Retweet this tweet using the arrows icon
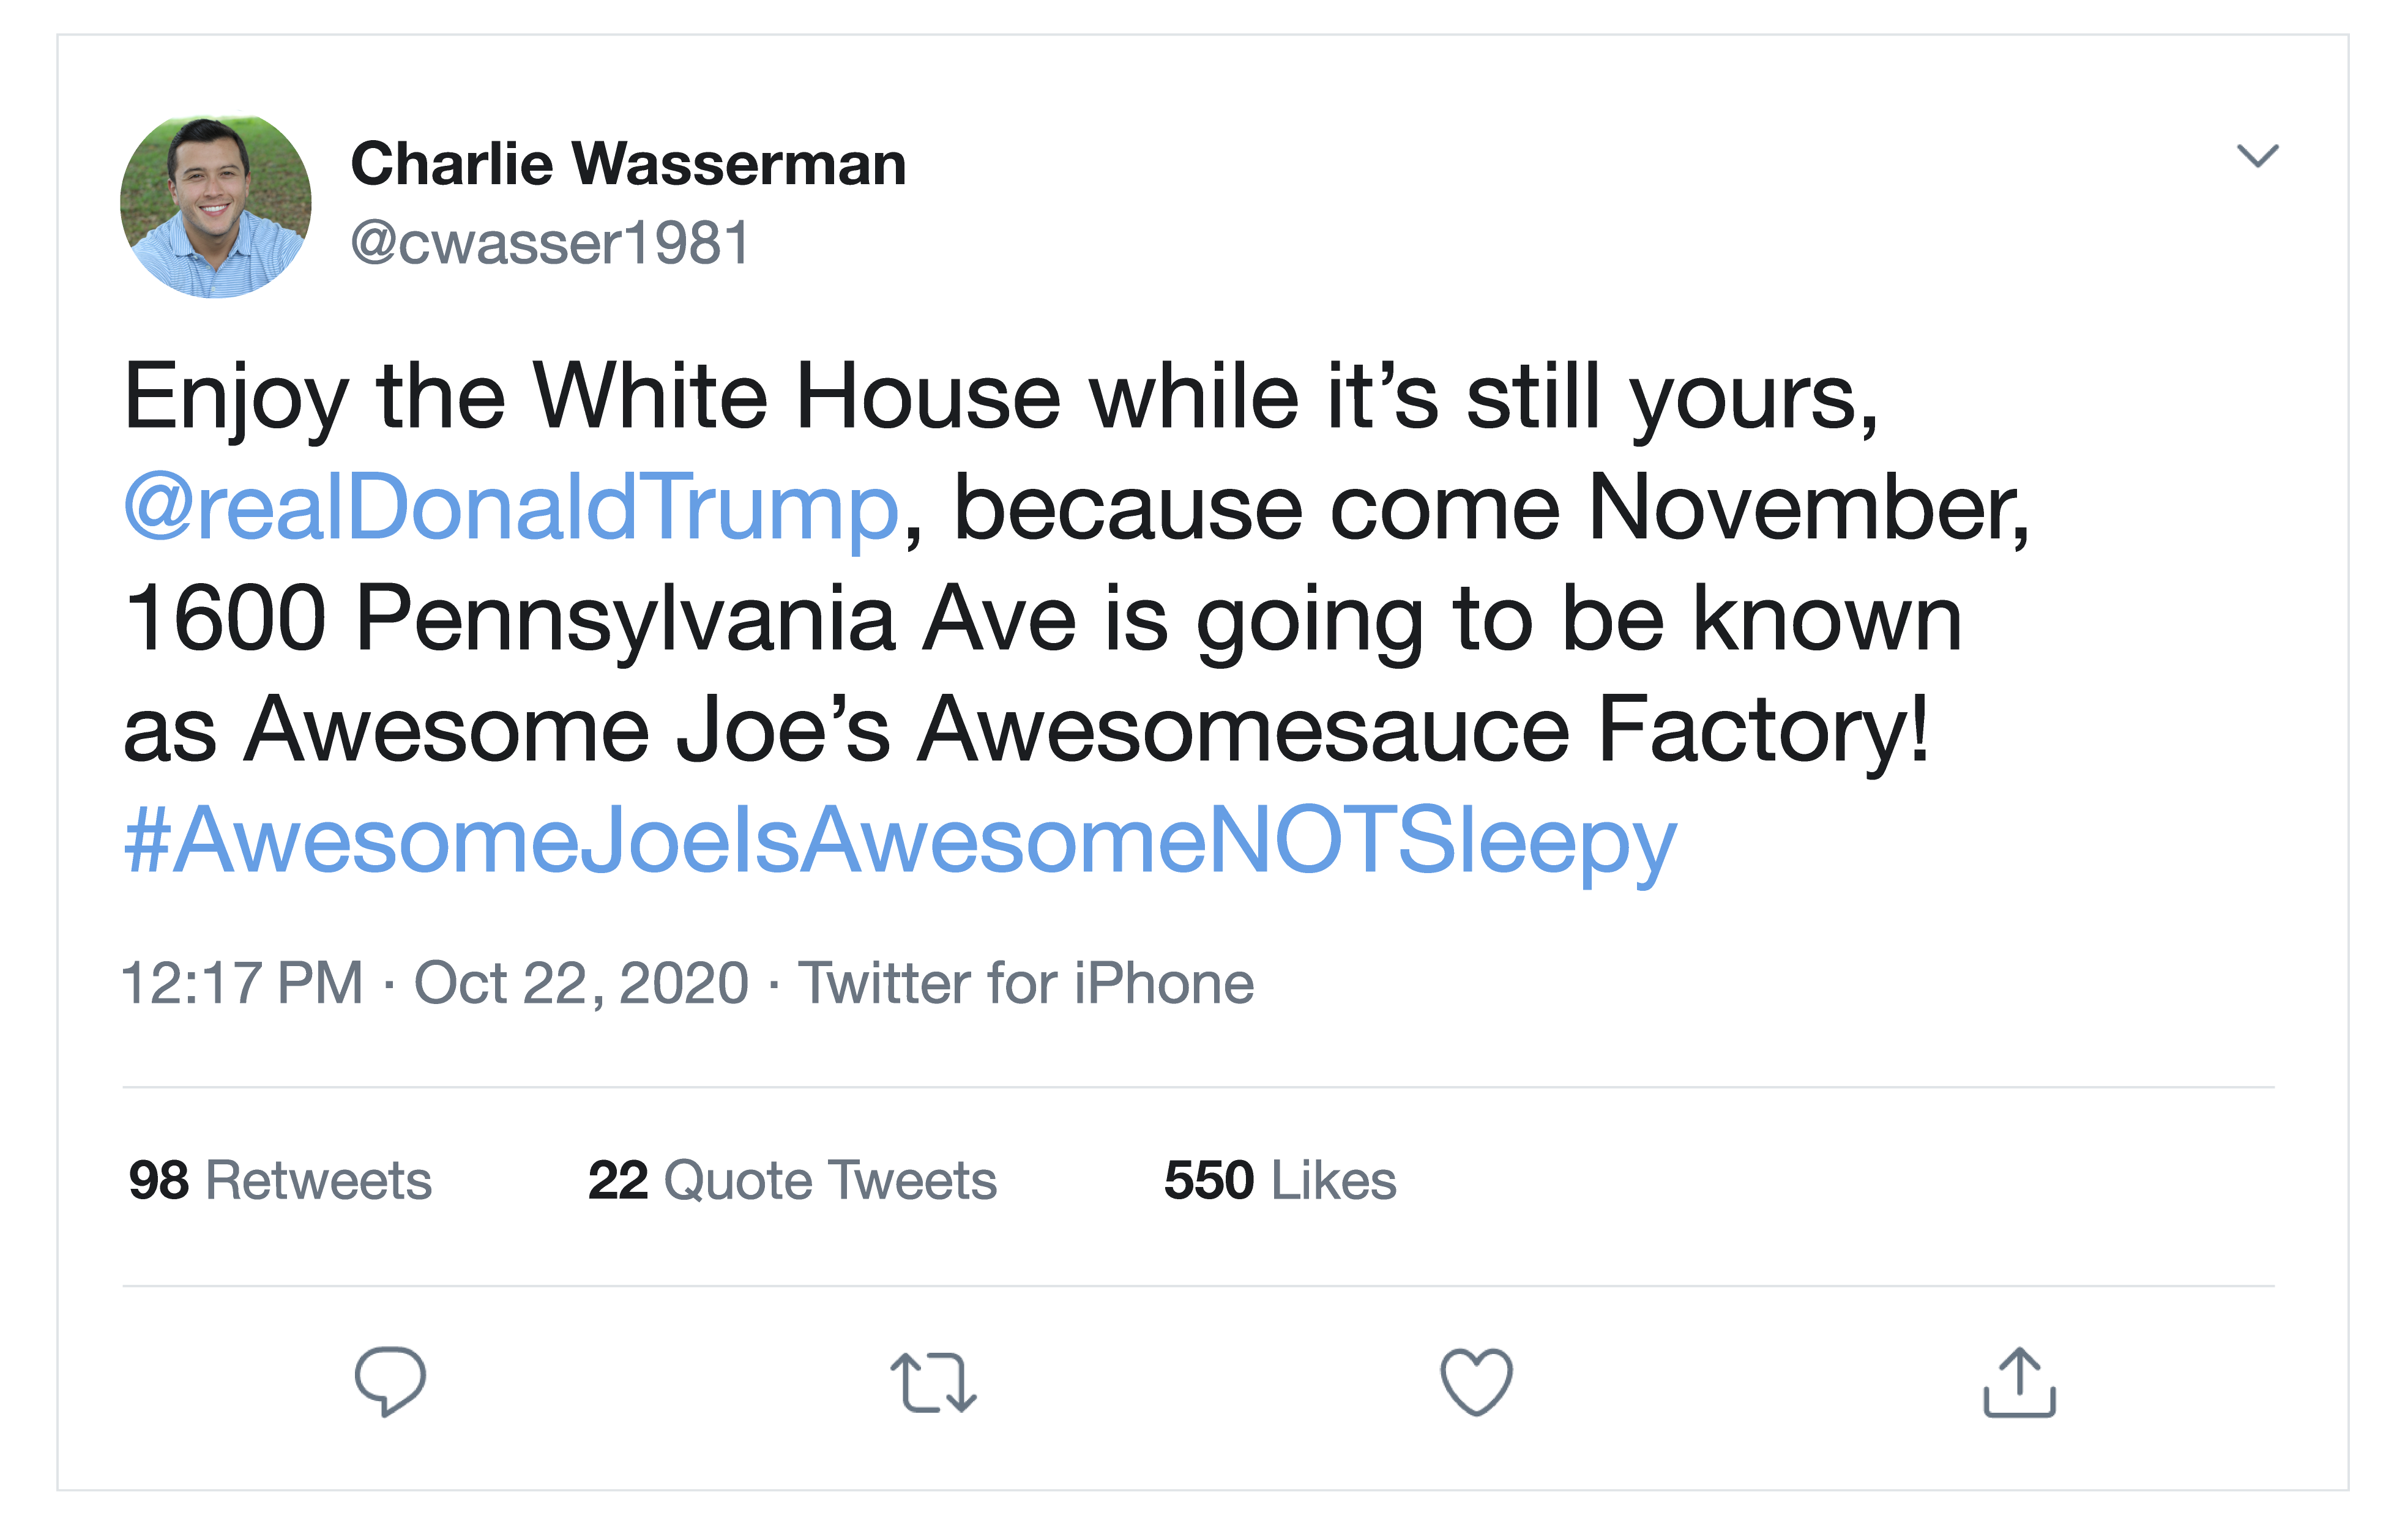This screenshot has height=1540, width=2405. [x=933, y=1382]
